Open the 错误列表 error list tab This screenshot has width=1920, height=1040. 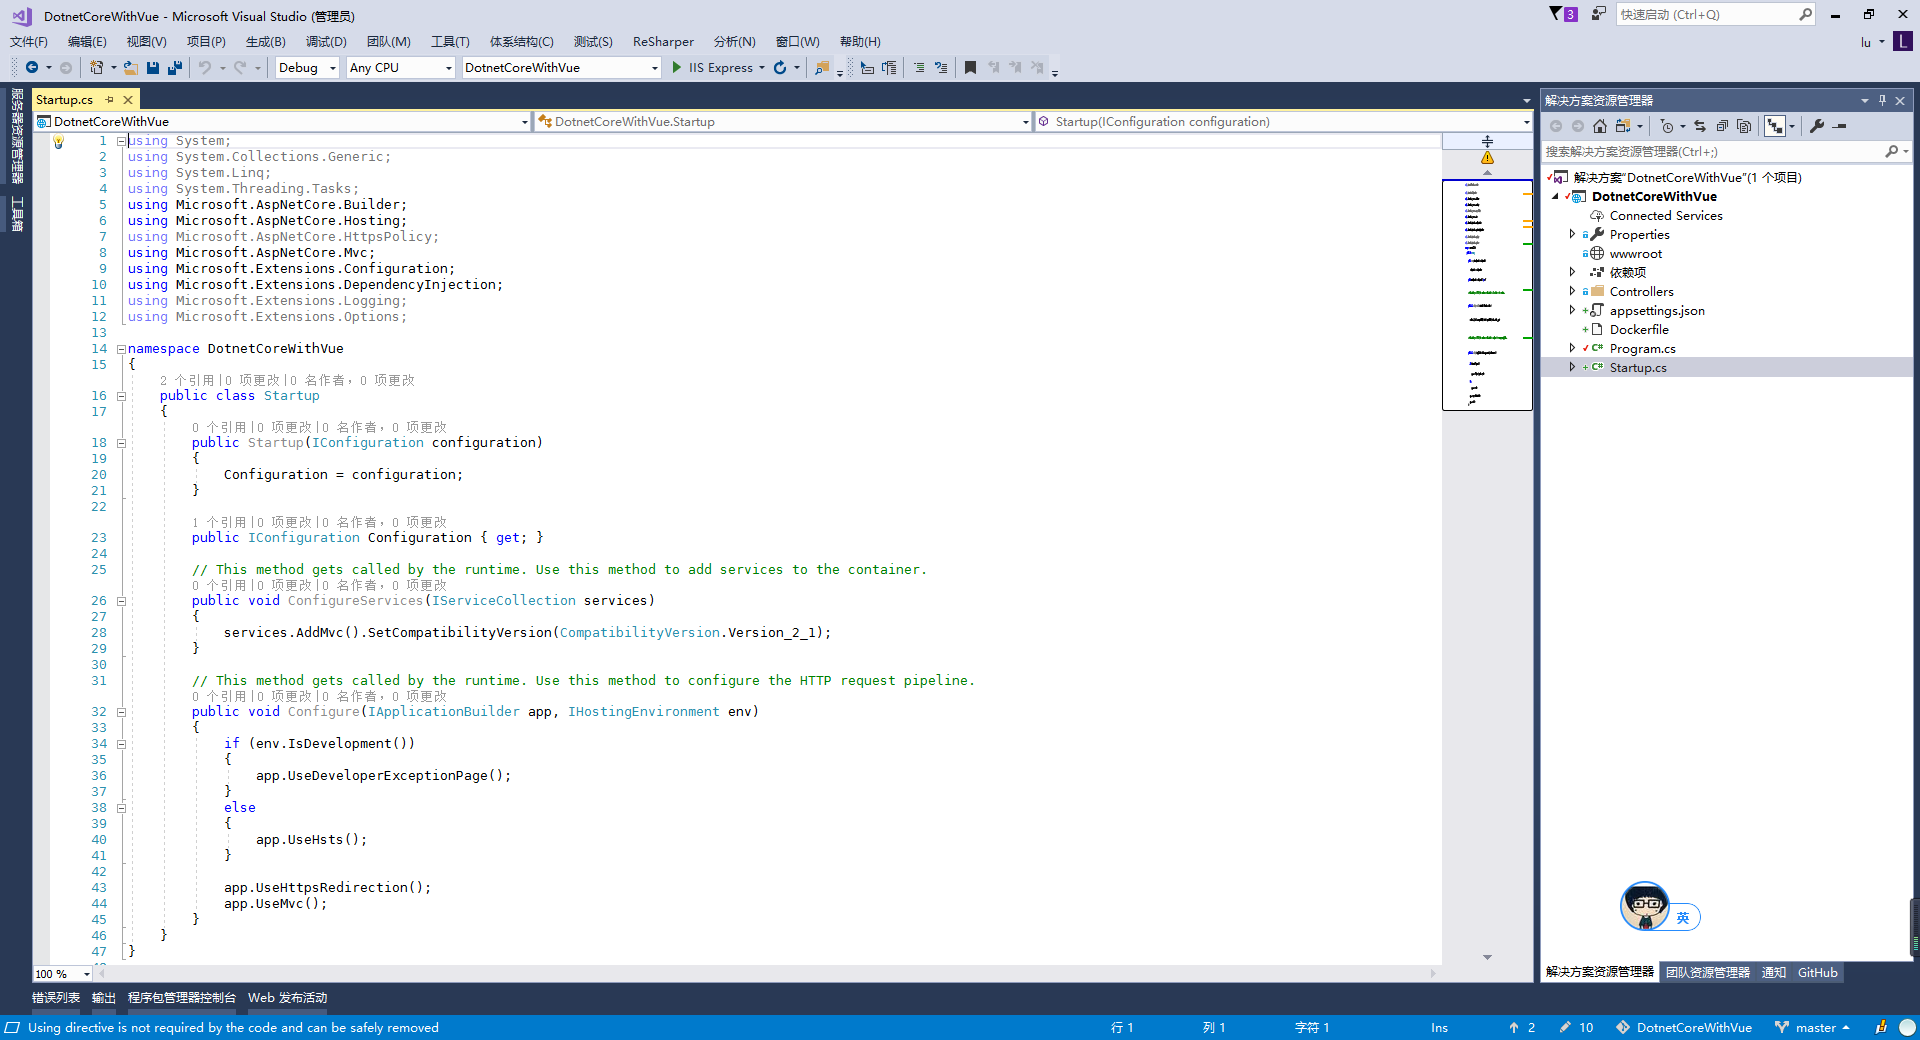56,997
